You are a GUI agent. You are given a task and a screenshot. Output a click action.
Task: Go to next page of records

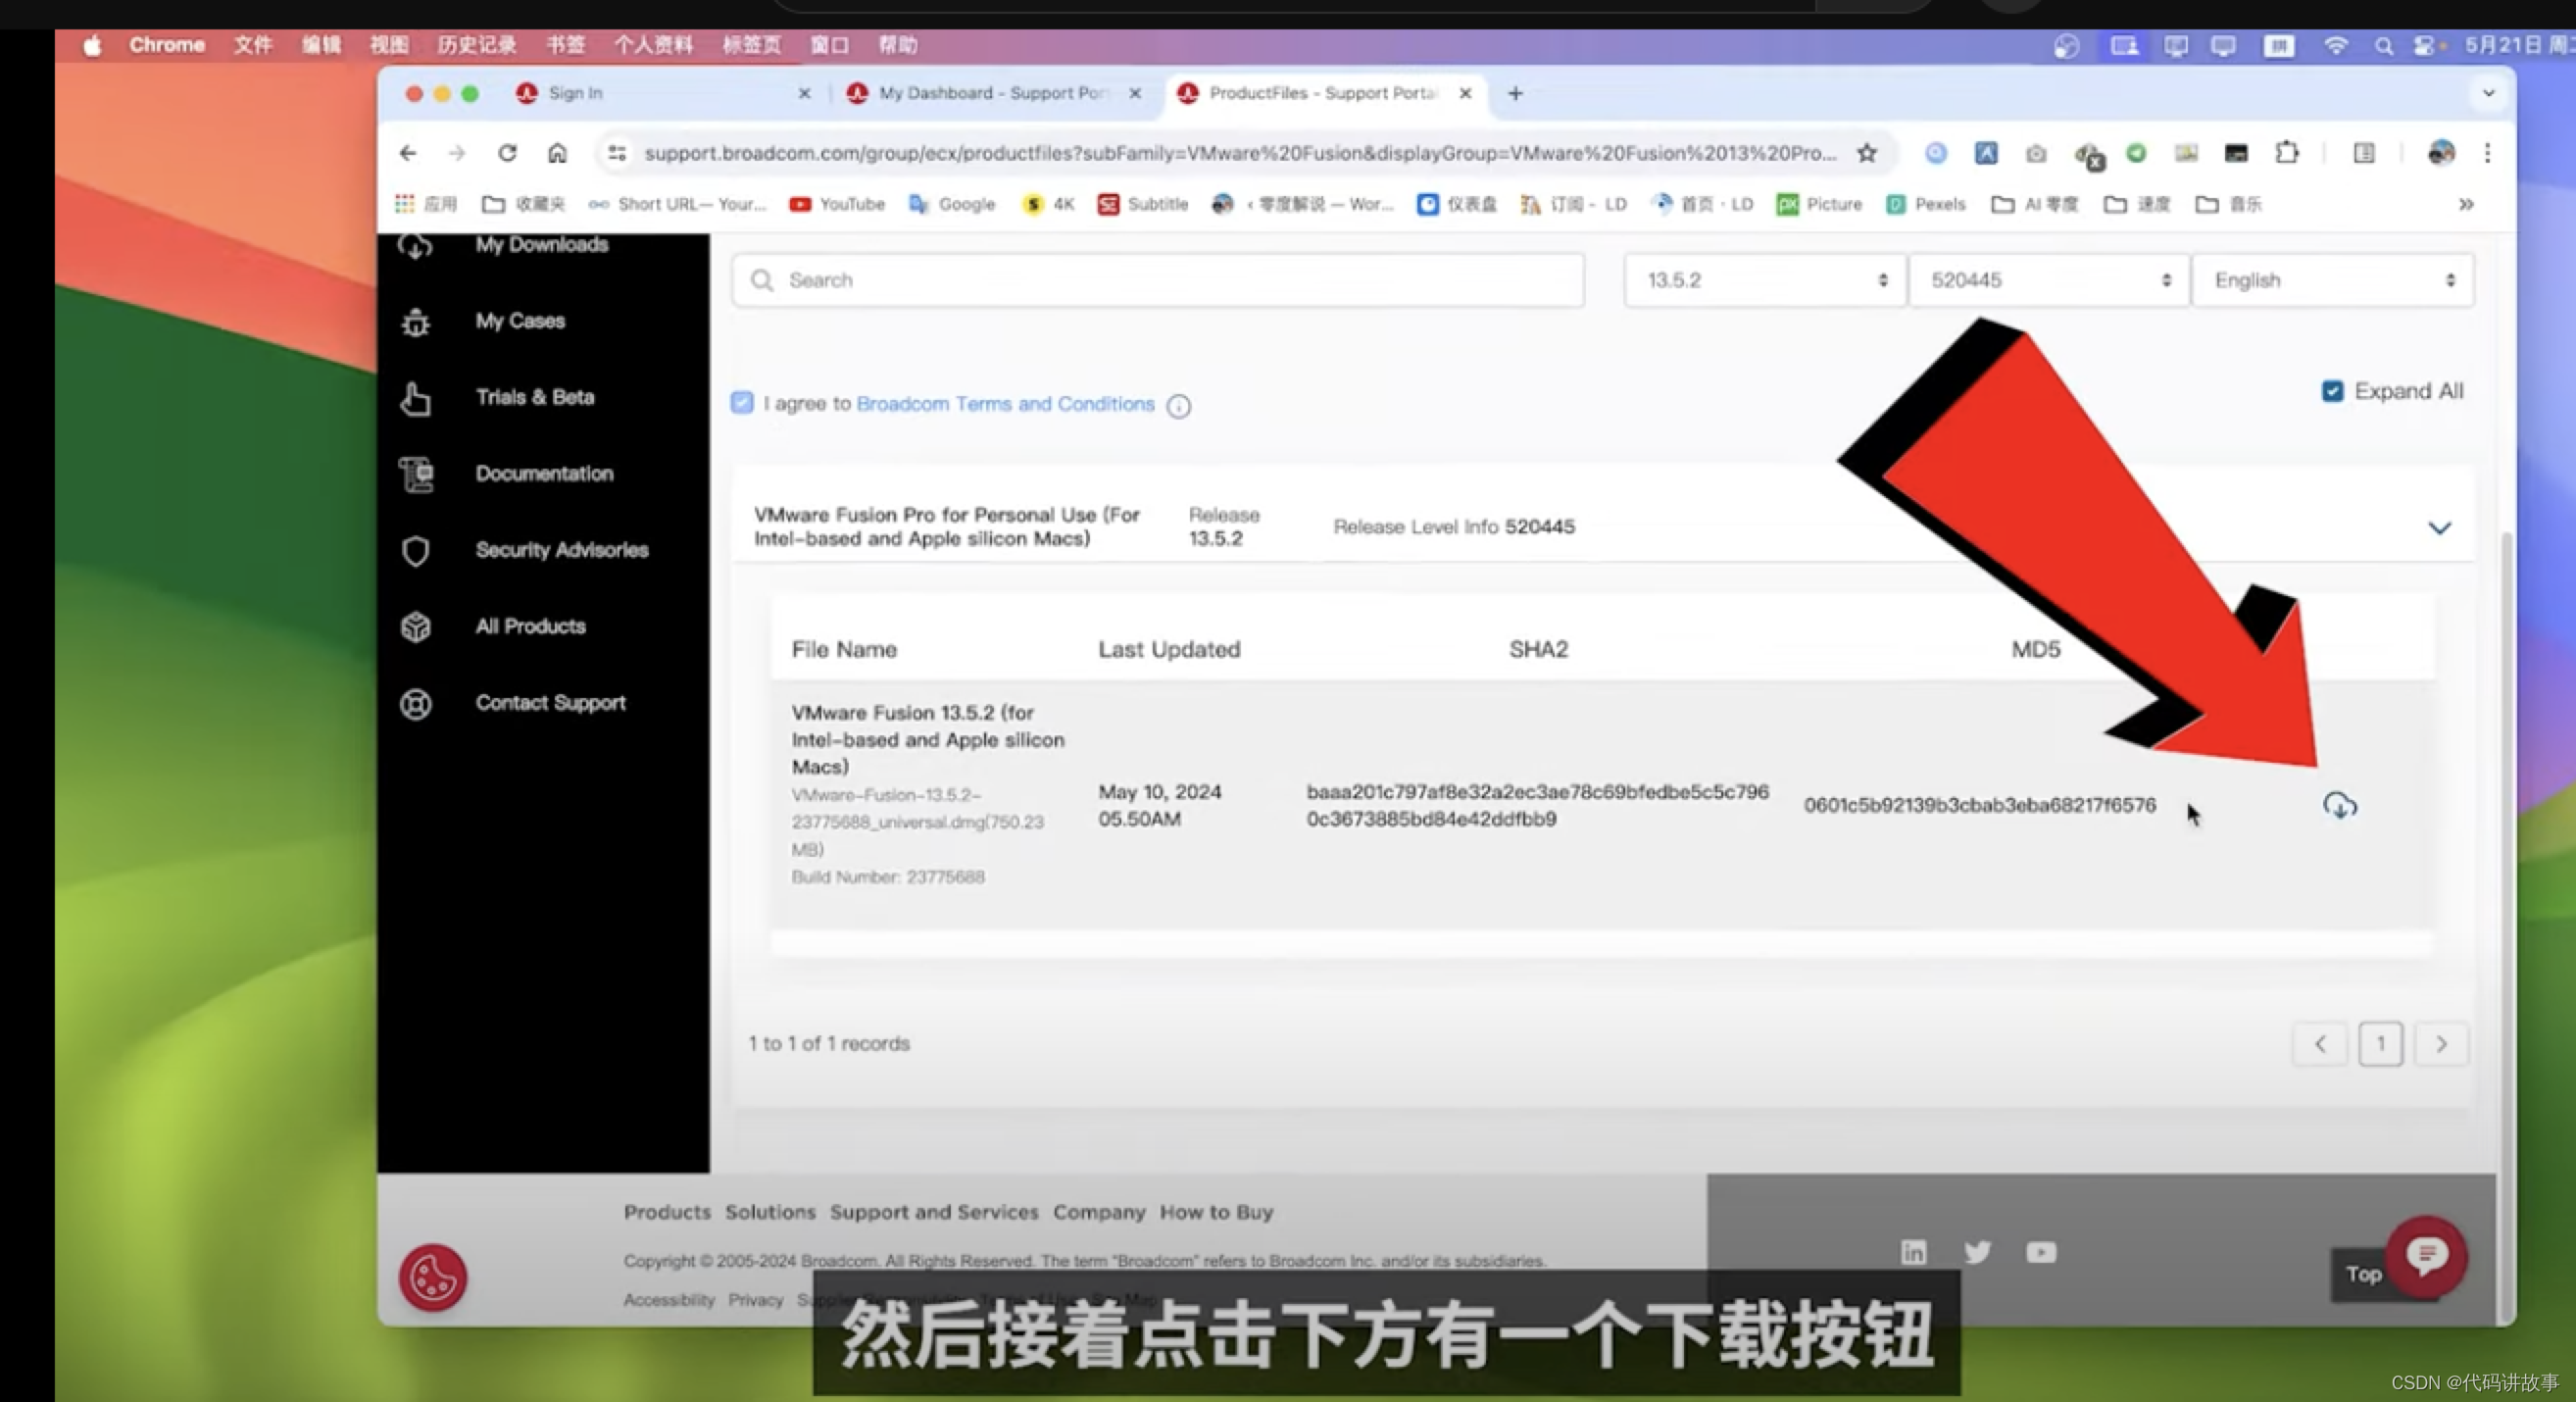click(x=2441, y=1044)
